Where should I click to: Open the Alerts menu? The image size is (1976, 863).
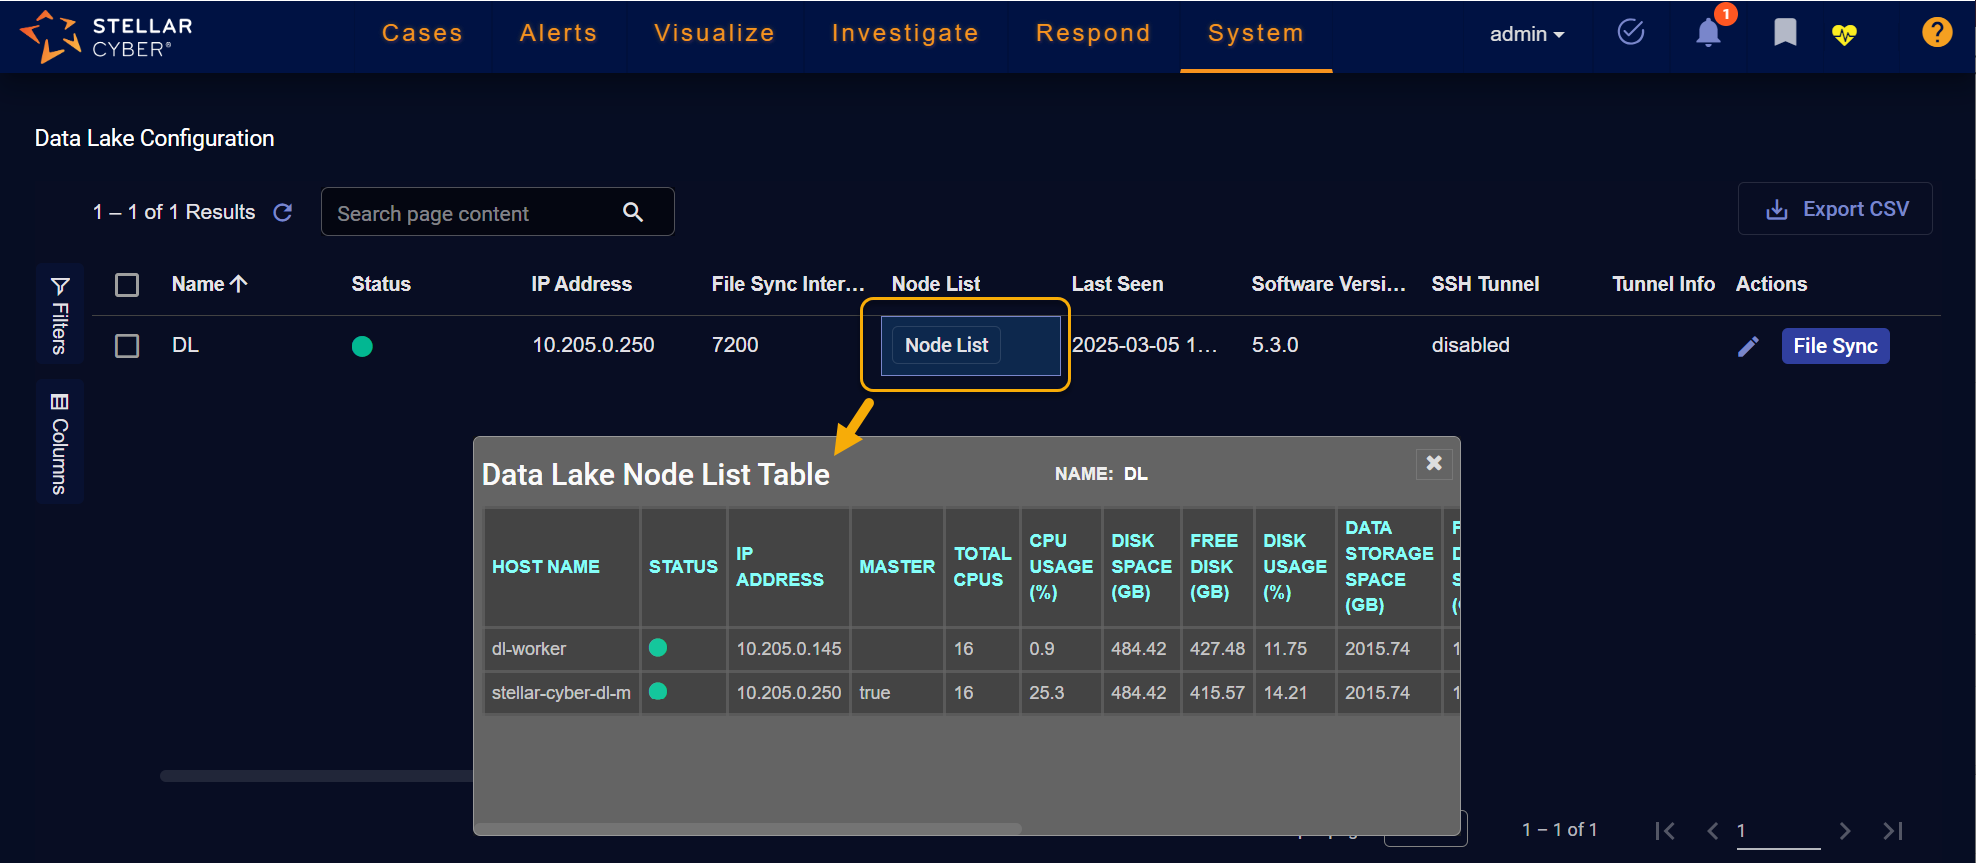click(x=558, y=33)
